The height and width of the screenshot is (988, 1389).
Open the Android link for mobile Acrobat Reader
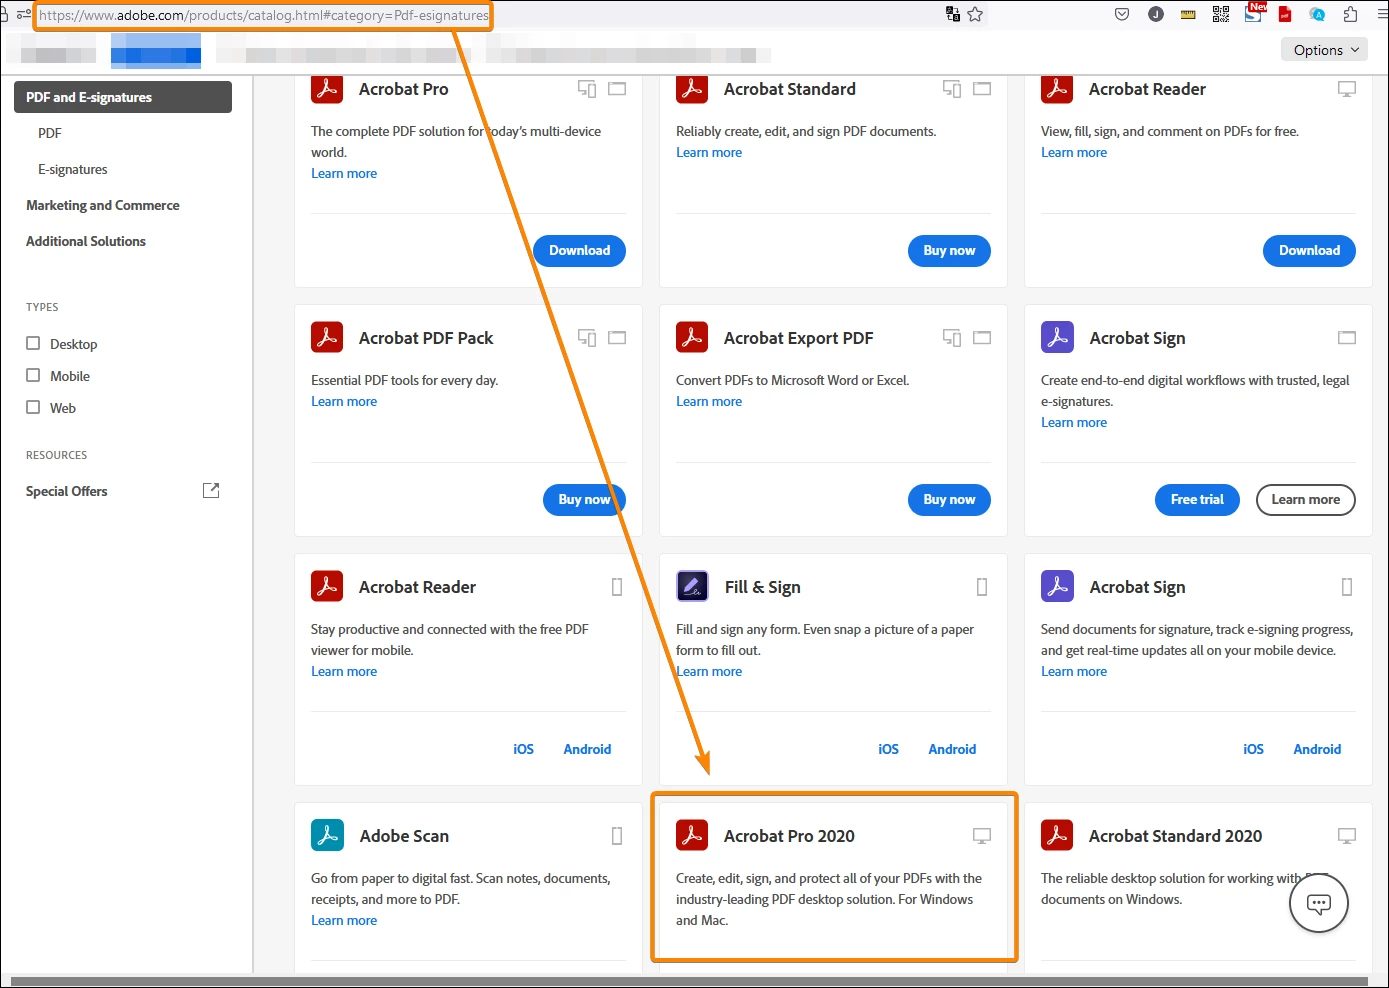pyautogui.click(x=587, y=749)
